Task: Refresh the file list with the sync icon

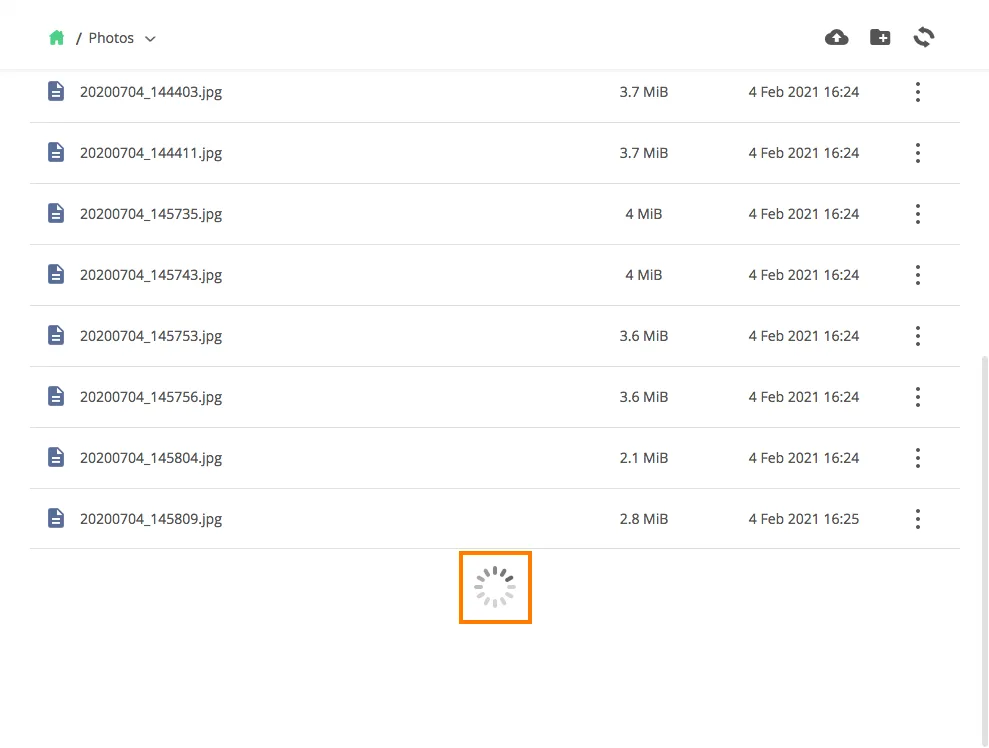Action: (x=924, y=38)
